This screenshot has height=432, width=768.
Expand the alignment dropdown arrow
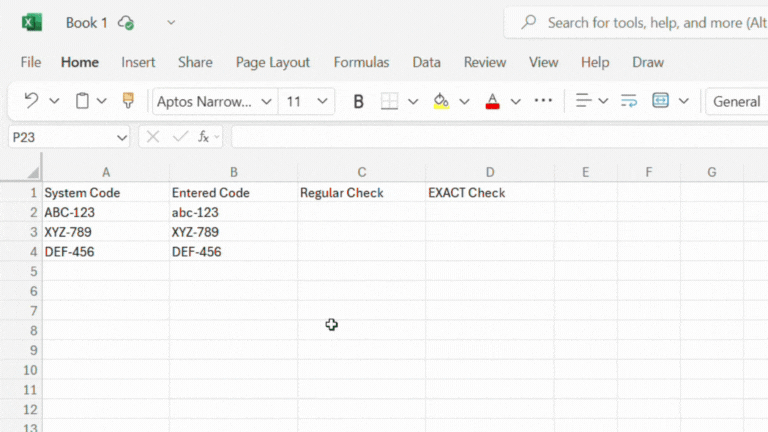[603, 101]
